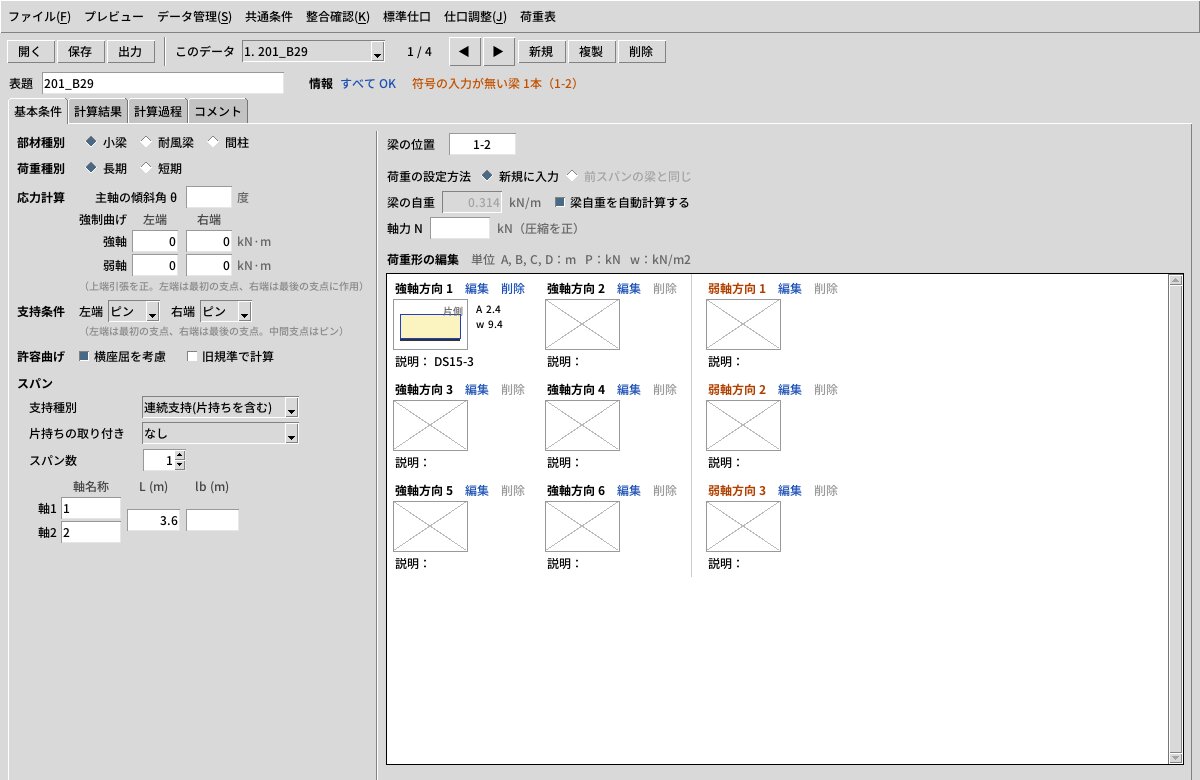This screenshot has width=1200, height=780.
Task: Switch to the 基本条件 tab
Action: [38, 111]
